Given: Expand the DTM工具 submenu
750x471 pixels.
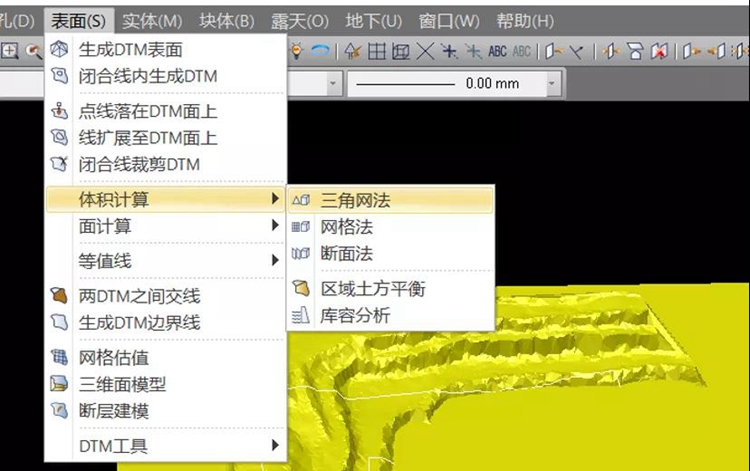Looking at the screenshot, I should tap(165, 446).
